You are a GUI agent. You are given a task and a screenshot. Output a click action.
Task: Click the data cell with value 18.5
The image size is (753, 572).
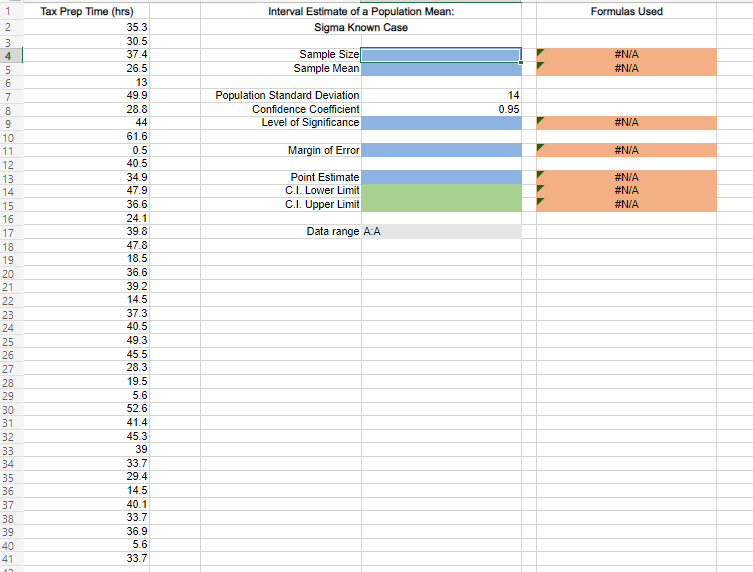pos(86,259)
